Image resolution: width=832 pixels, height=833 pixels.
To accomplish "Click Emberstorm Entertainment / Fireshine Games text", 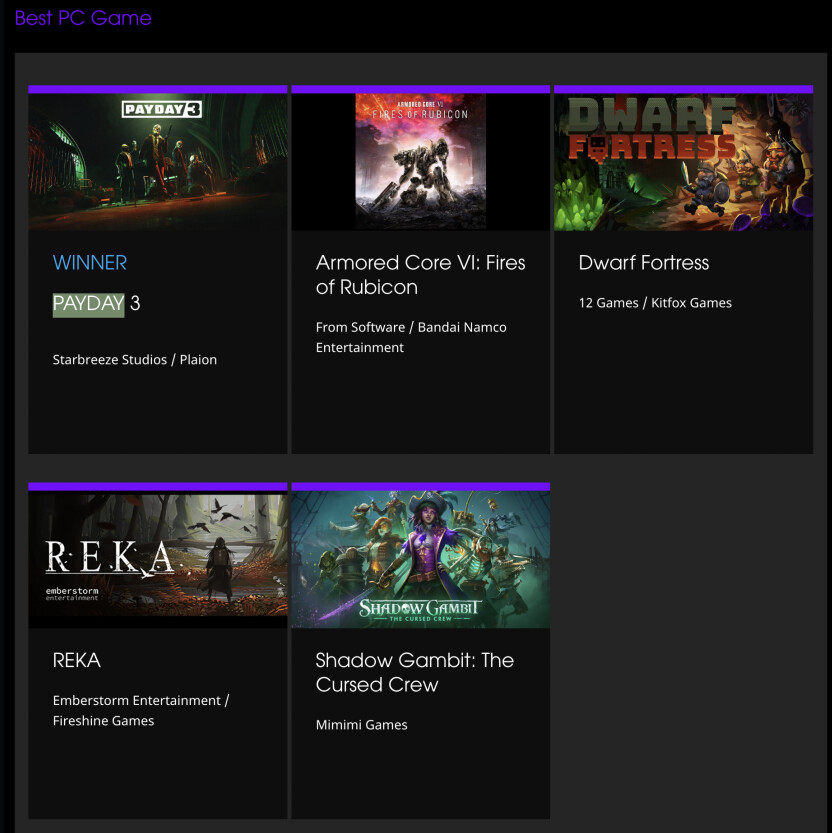I will point(141,710).
